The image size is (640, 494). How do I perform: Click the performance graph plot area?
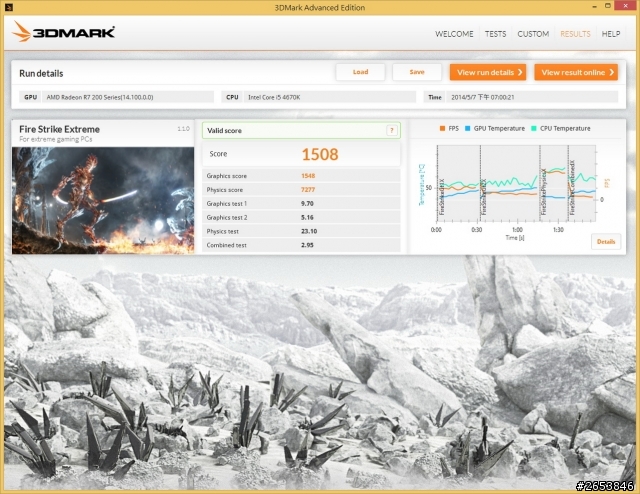(516, 183)
